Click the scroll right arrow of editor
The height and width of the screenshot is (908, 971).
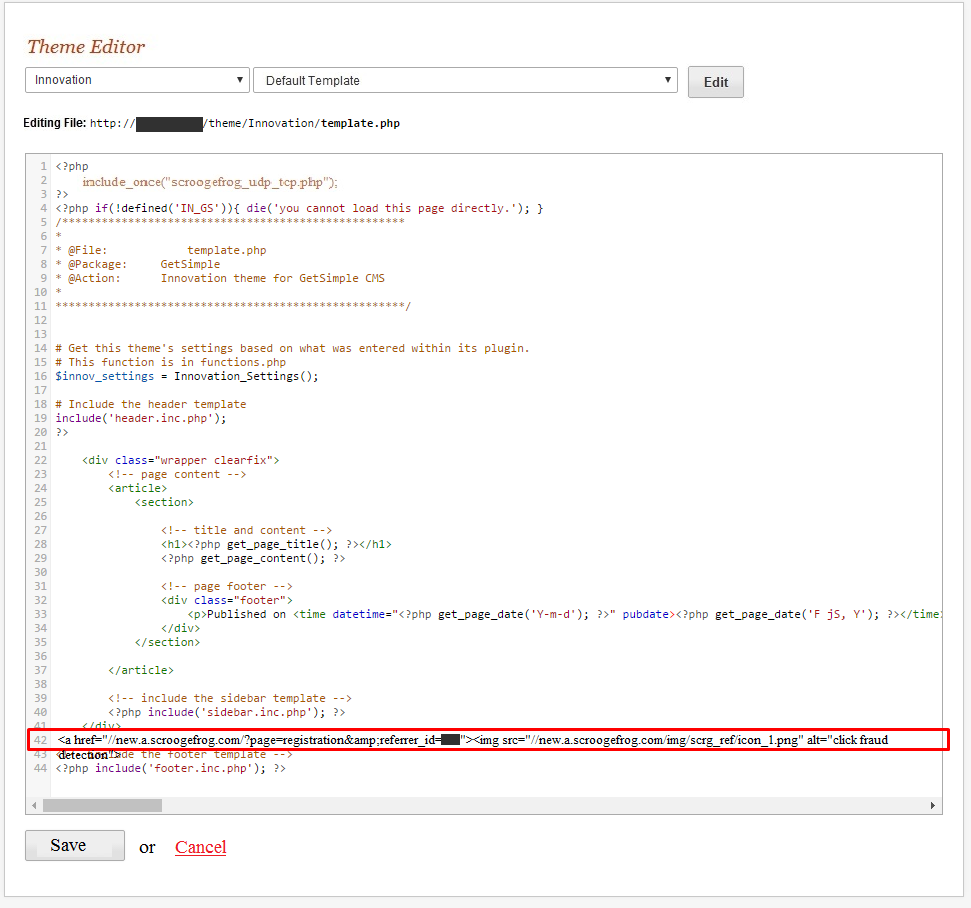coord(934,805)
